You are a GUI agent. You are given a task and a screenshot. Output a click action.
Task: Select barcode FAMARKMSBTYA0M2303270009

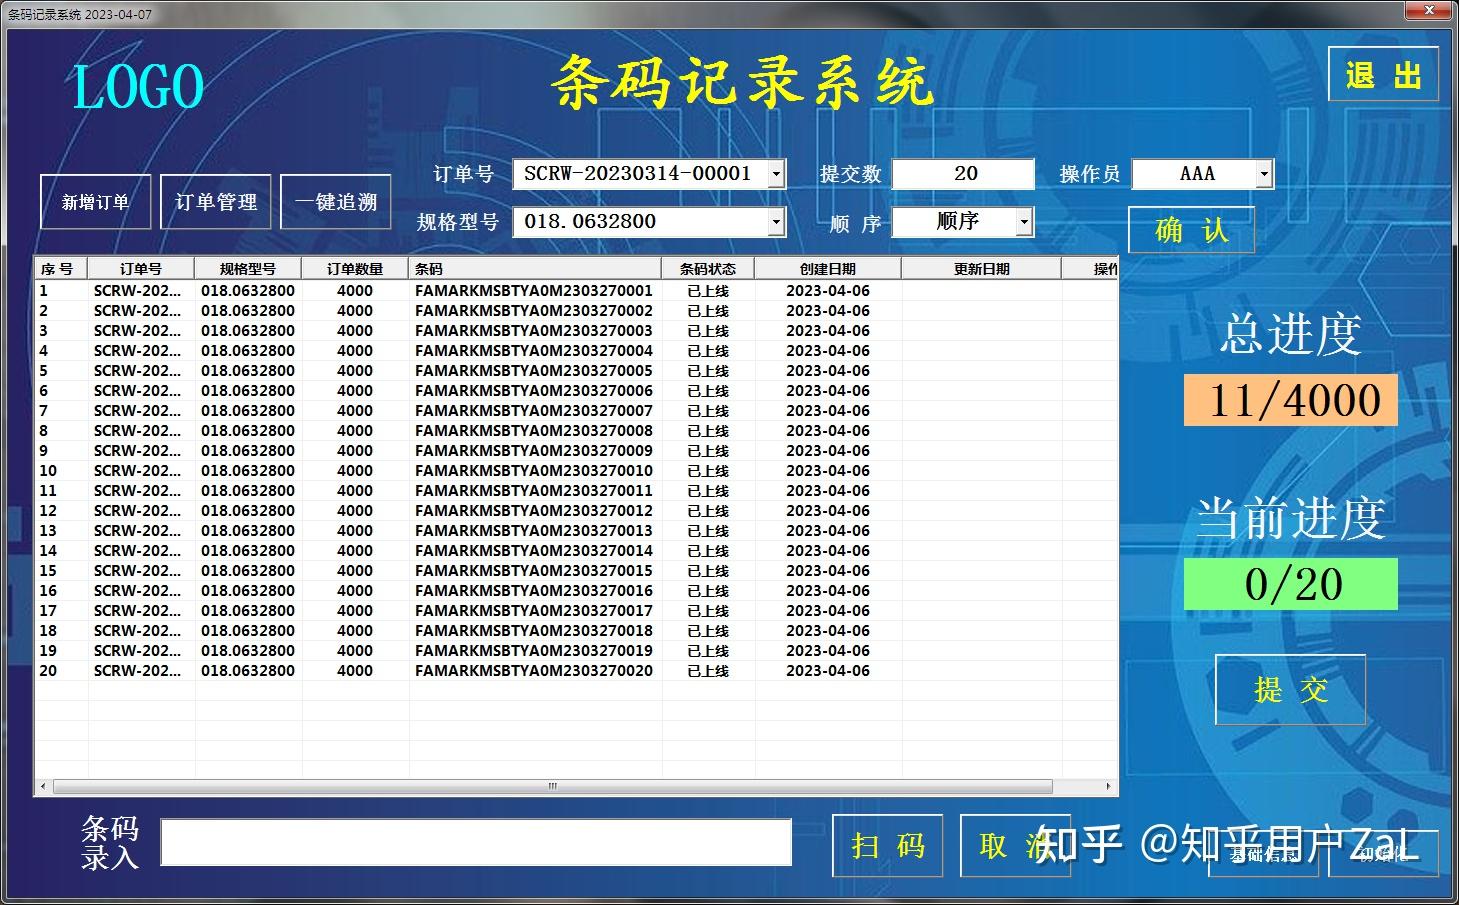coord(534,451)
